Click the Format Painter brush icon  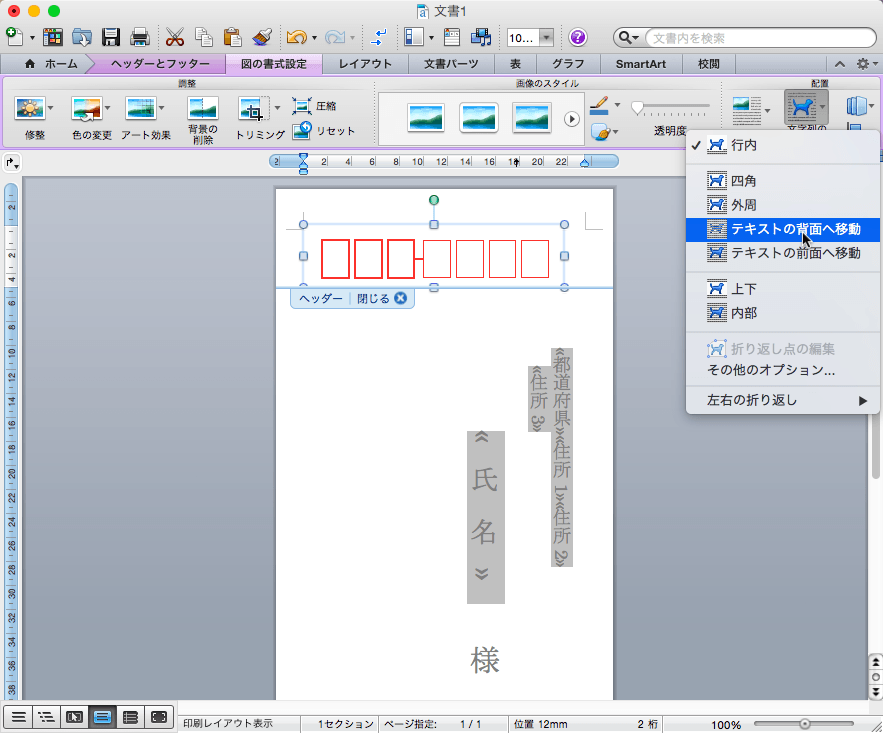262,38
